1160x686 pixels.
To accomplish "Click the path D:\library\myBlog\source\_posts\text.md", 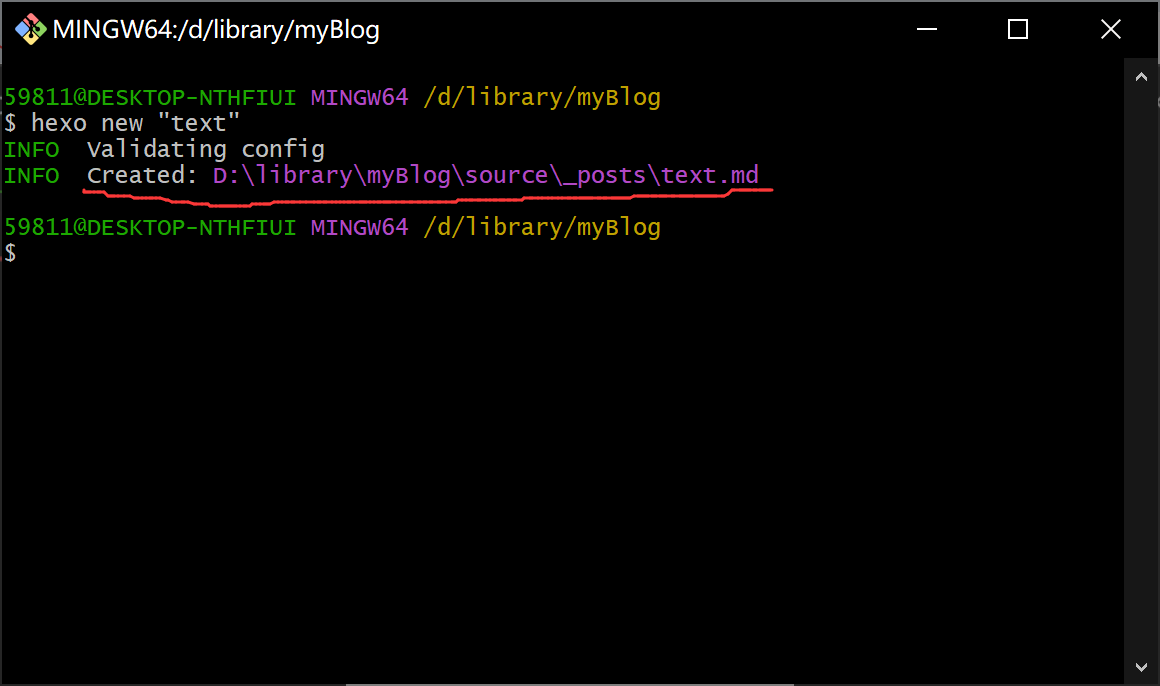I will (x=486, y=175).
